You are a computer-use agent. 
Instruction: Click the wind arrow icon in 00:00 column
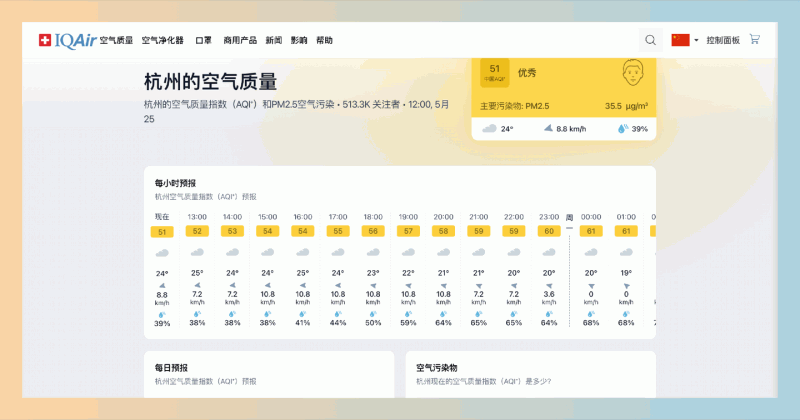pyautogui.click(x=591, y=286)
